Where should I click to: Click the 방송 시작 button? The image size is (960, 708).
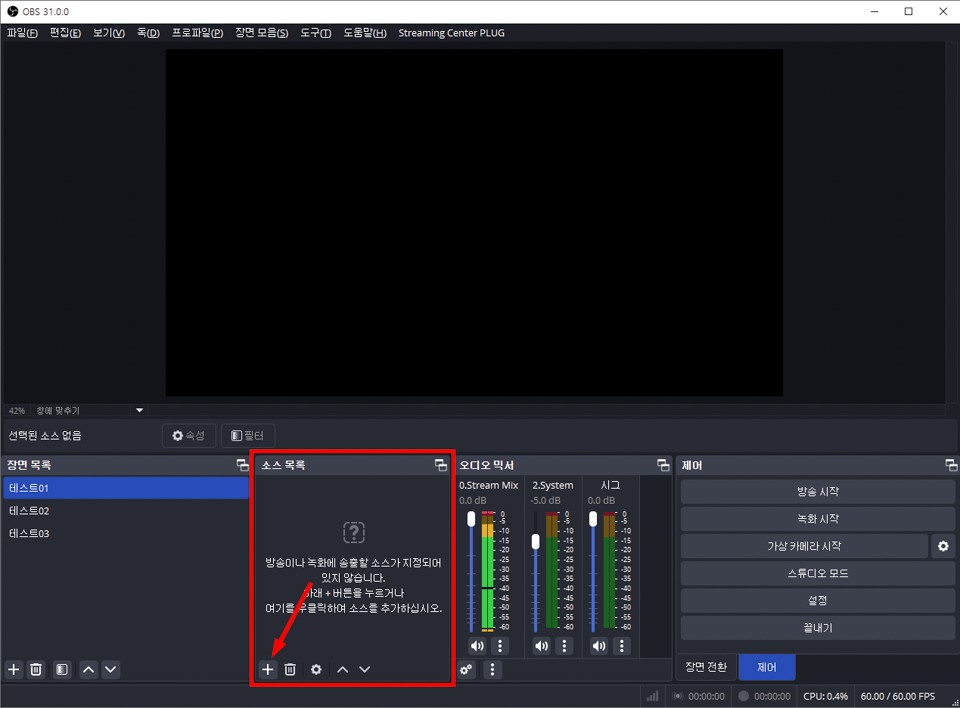coord(817,492)
